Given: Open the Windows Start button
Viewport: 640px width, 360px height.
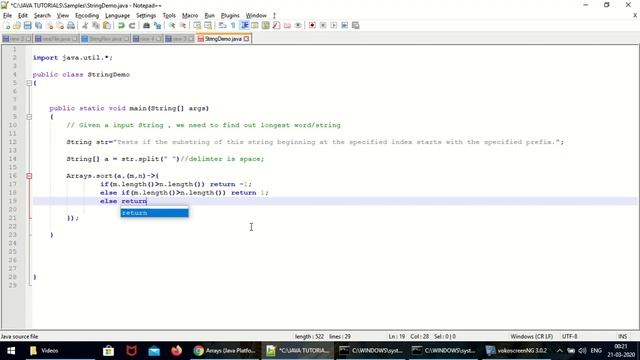Looking at the screenshot, I should point(11,351).
